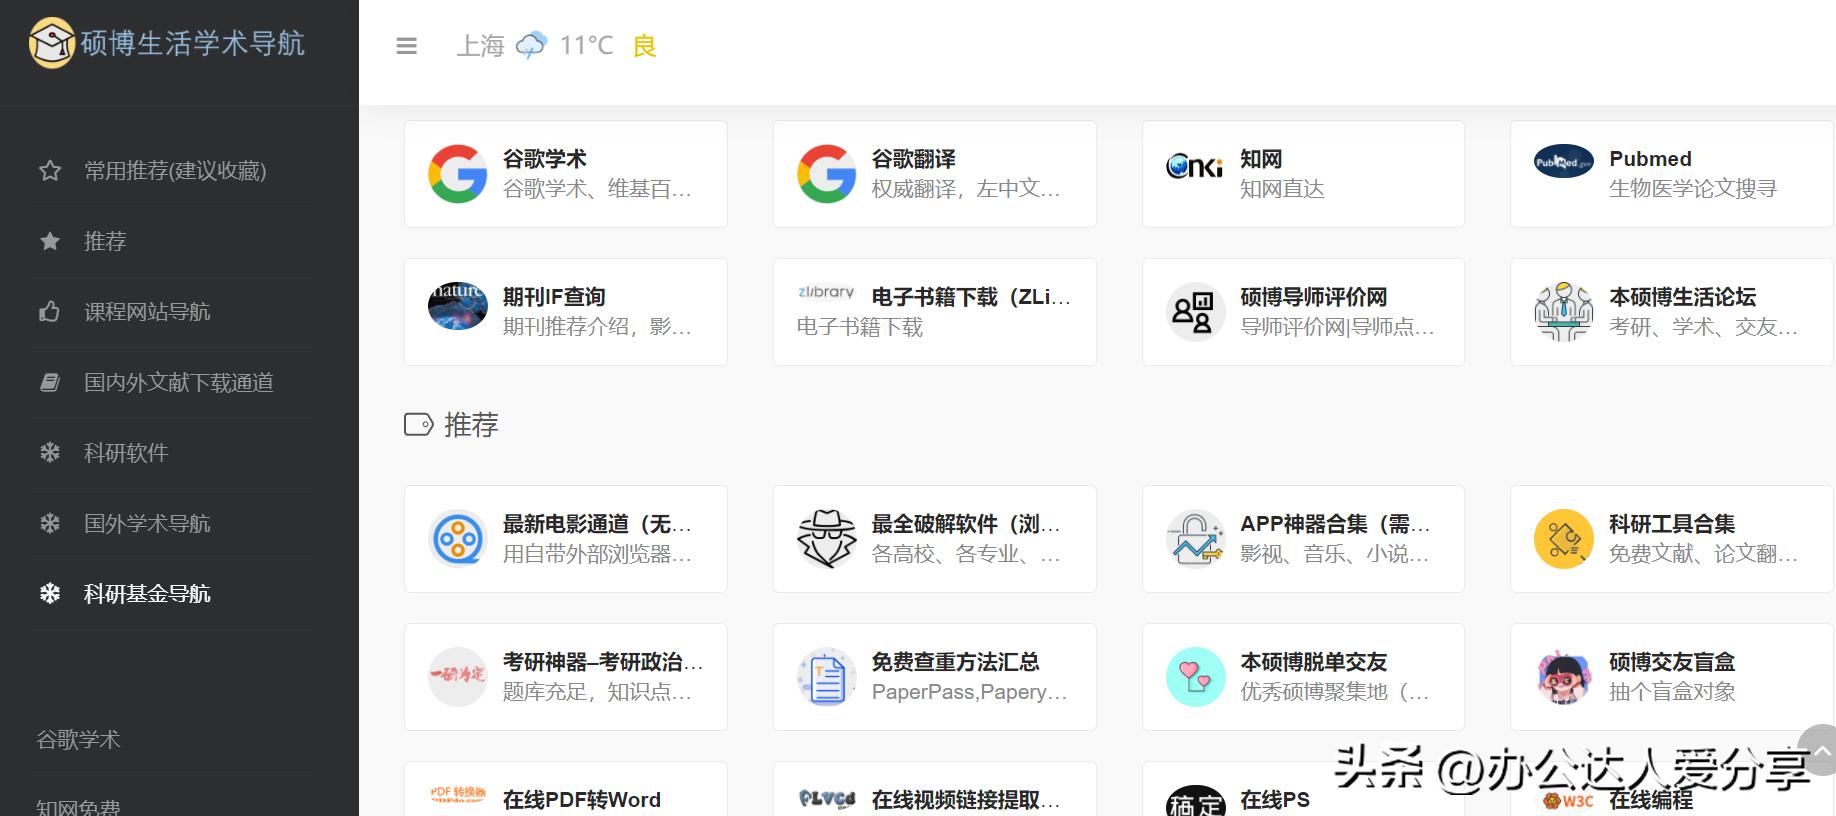Open 硕博导师评价网 card title
Screen dimensions: 1836x816
(x=1314, y=297)
